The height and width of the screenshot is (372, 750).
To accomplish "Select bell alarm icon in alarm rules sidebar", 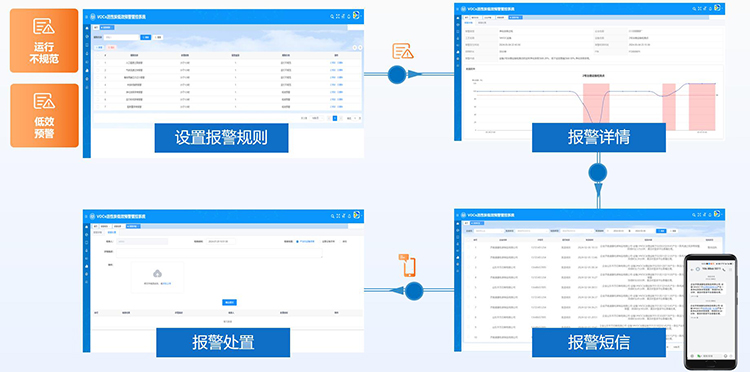I will click(x=87, y=71).
